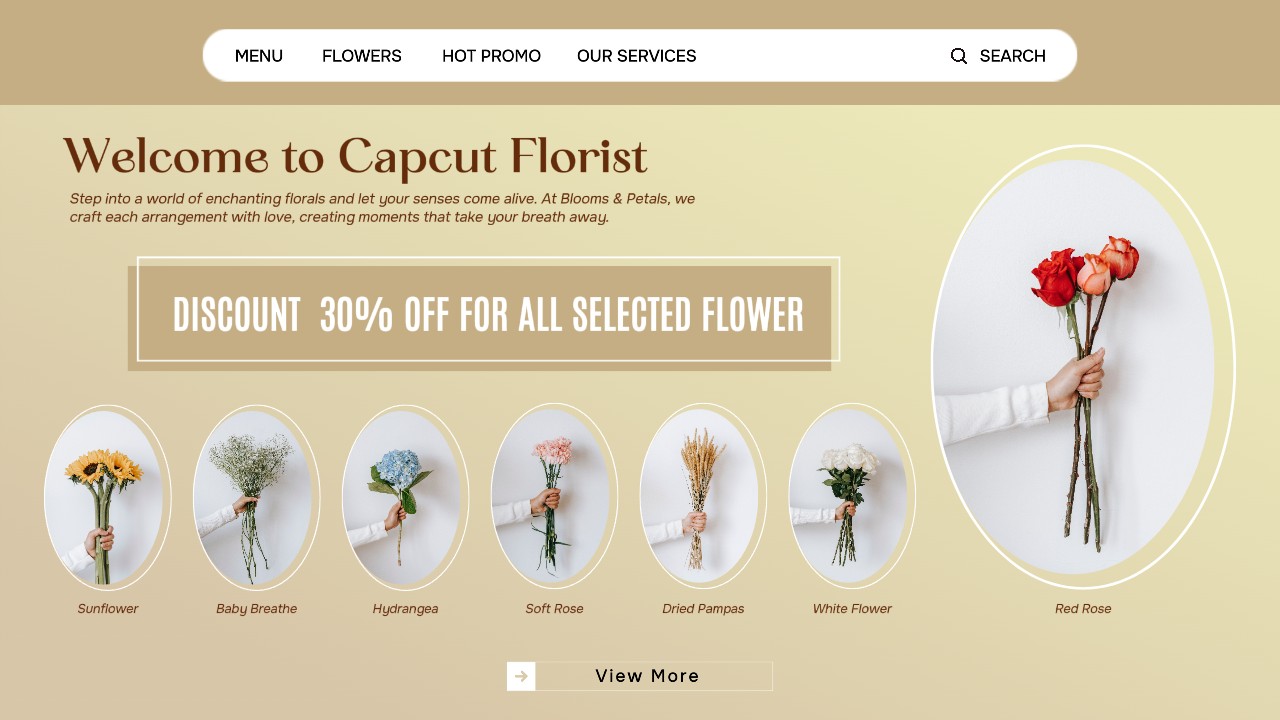This screenshot has width=1280, height=720.
Task: Open the FLOWERS navigation item
Action: pos(362,56)
